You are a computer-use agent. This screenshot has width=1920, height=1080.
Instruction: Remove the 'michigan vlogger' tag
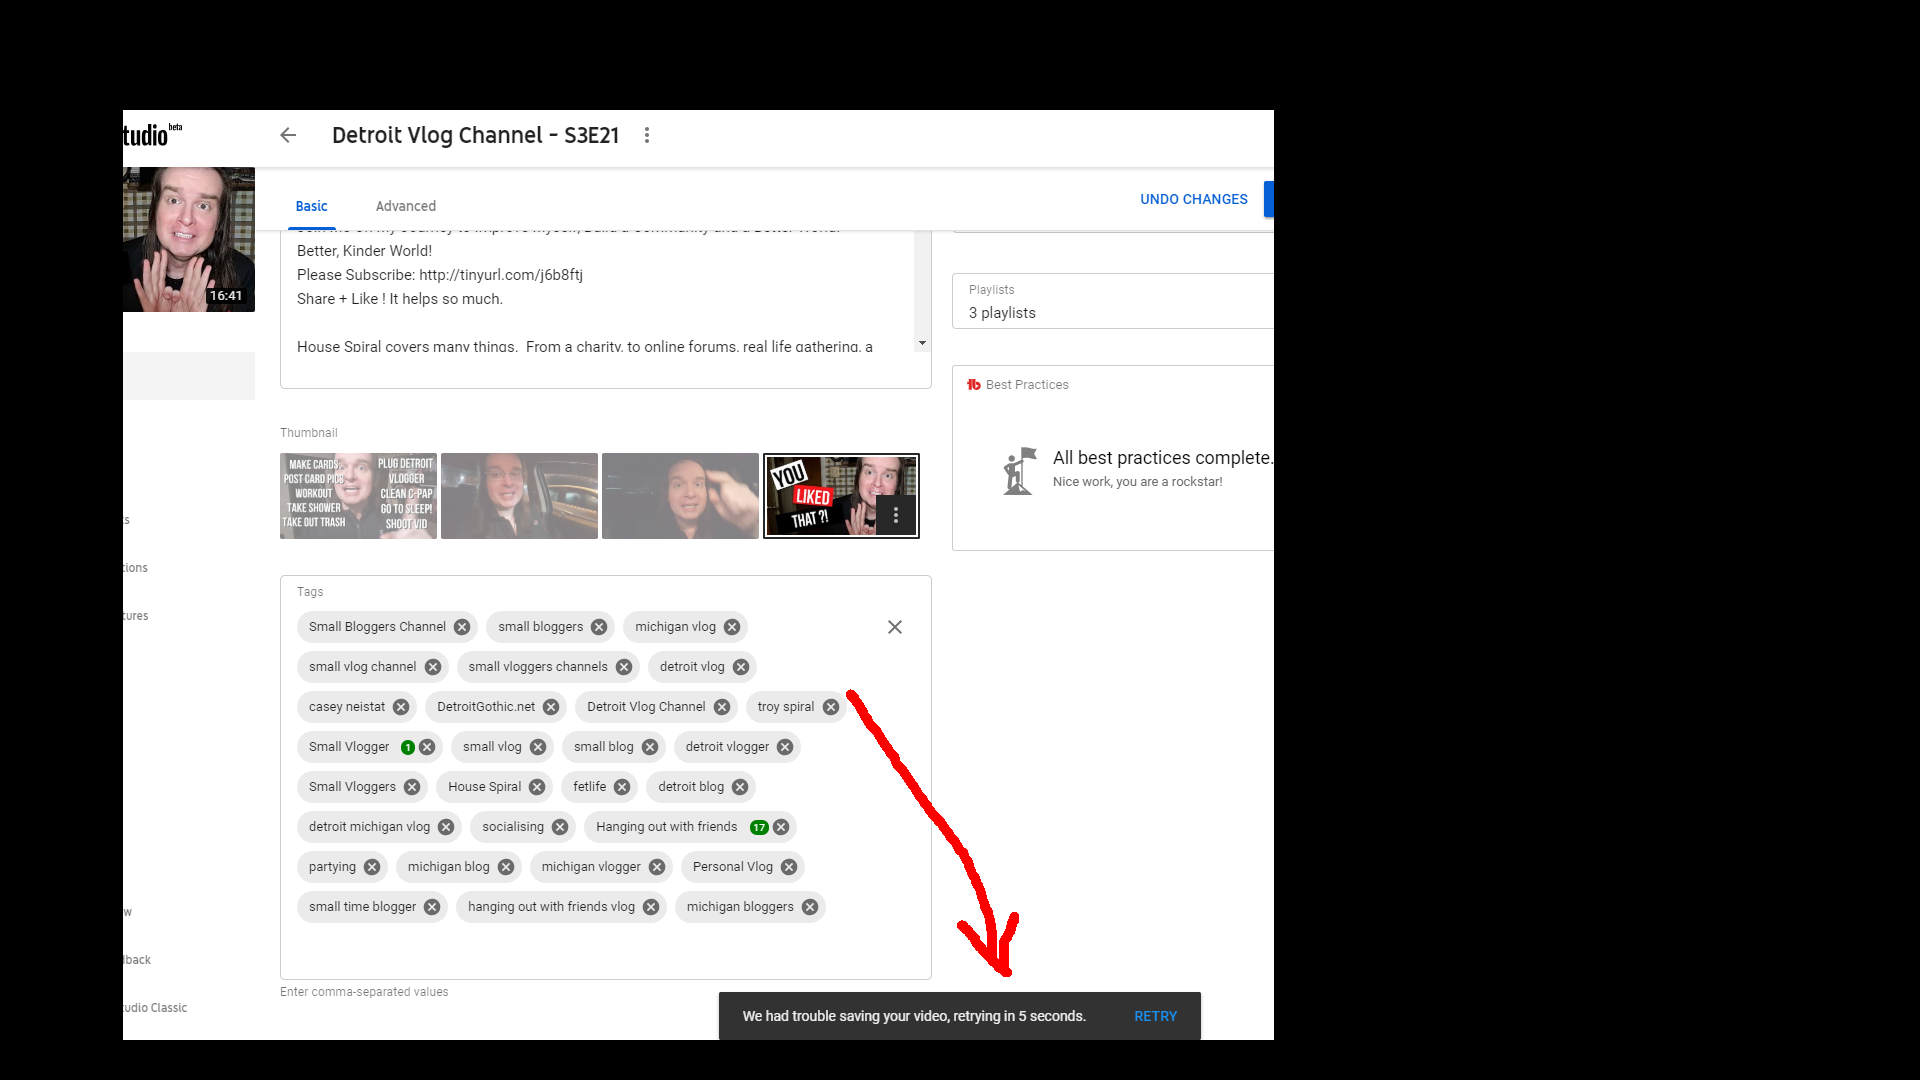[x=657, y=867]
